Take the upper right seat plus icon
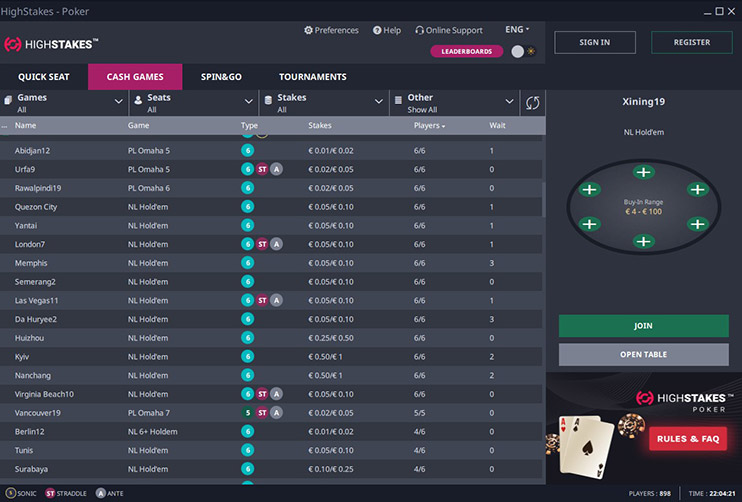 point(698,190)
